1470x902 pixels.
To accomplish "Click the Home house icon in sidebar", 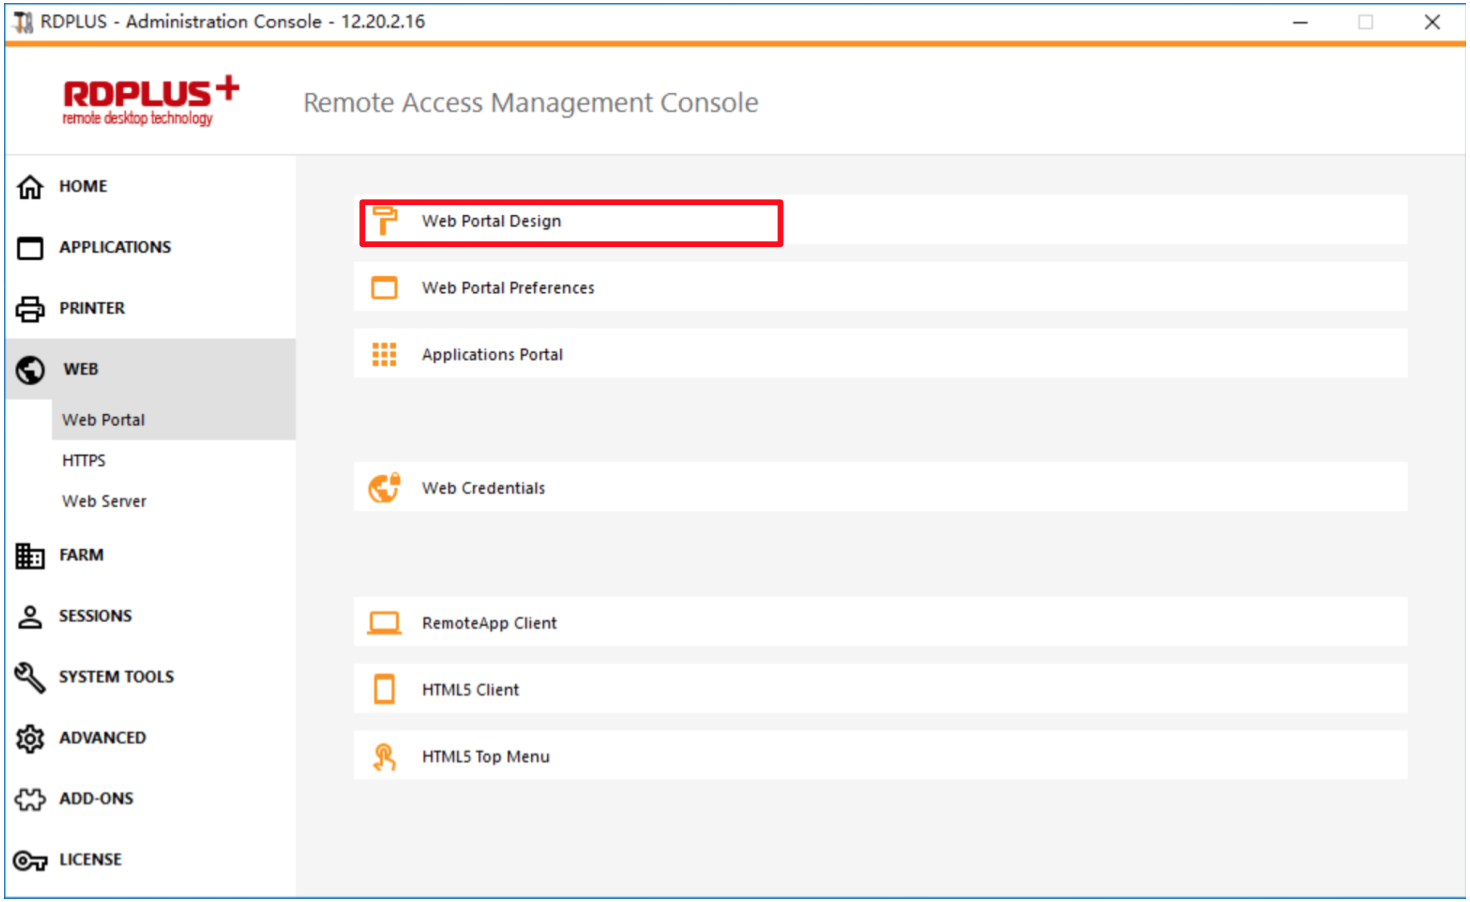I will tap(30, 187).
